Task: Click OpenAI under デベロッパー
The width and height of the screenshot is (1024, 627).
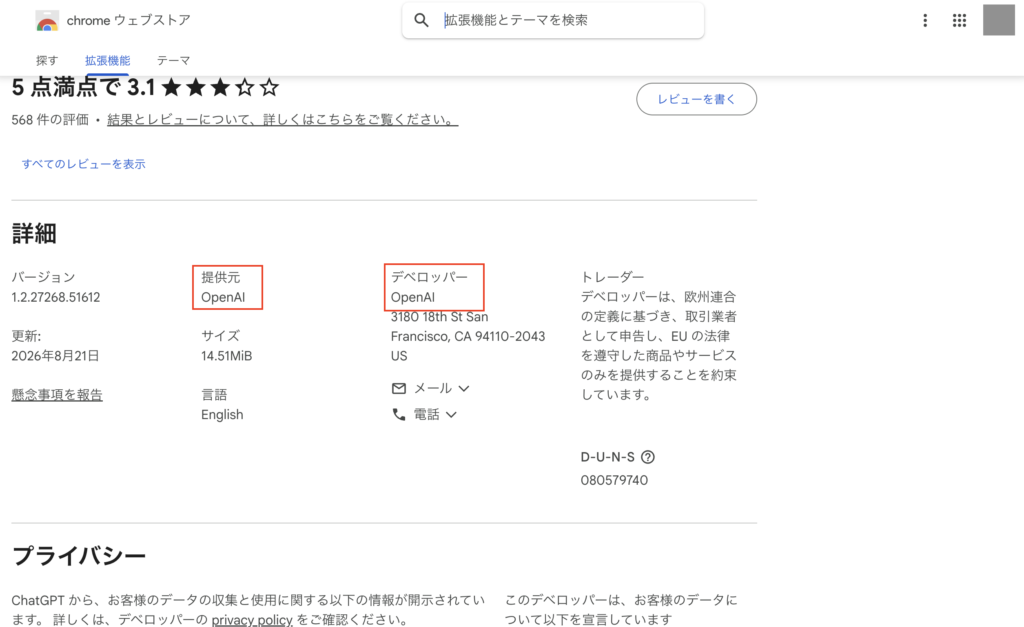Action: (413, 297)
